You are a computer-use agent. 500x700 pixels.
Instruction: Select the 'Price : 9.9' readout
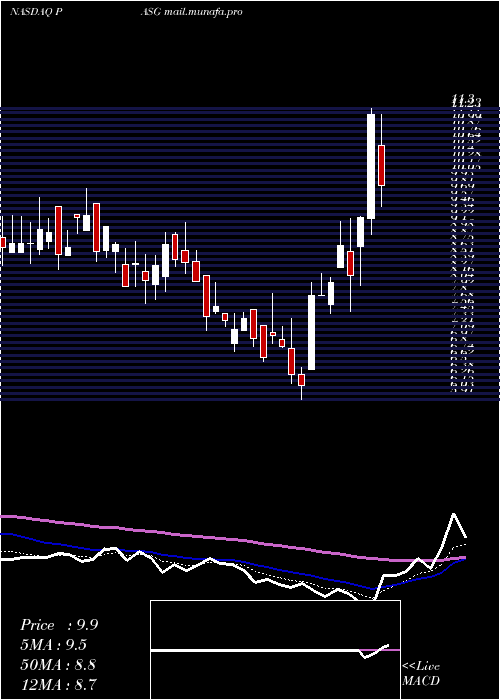tap(59, 625)
